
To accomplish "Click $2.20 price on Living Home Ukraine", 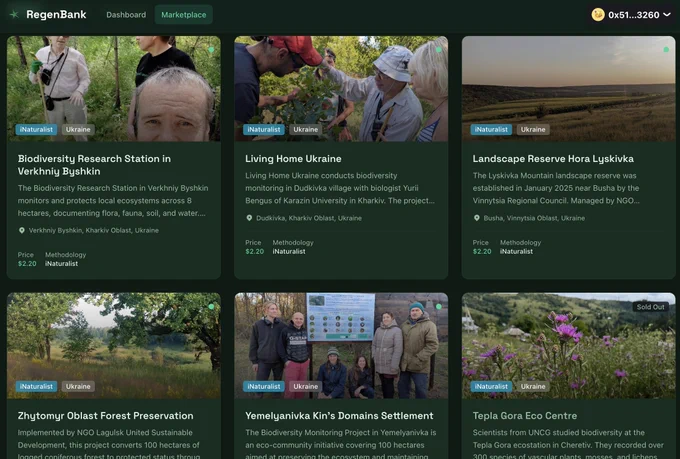I will point(255,251).
